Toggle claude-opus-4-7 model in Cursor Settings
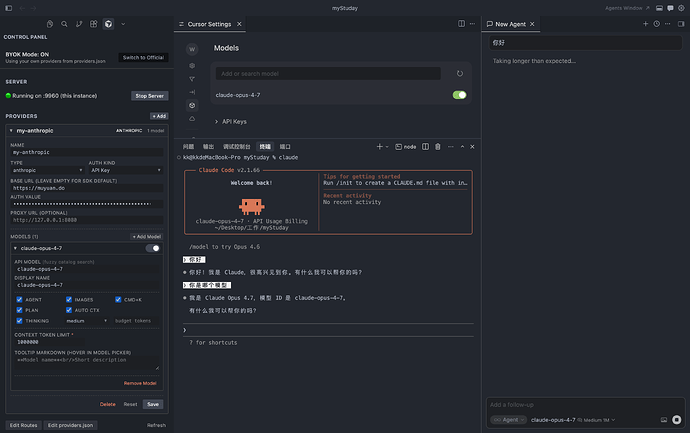690x433 pixels. coord(459,95)
